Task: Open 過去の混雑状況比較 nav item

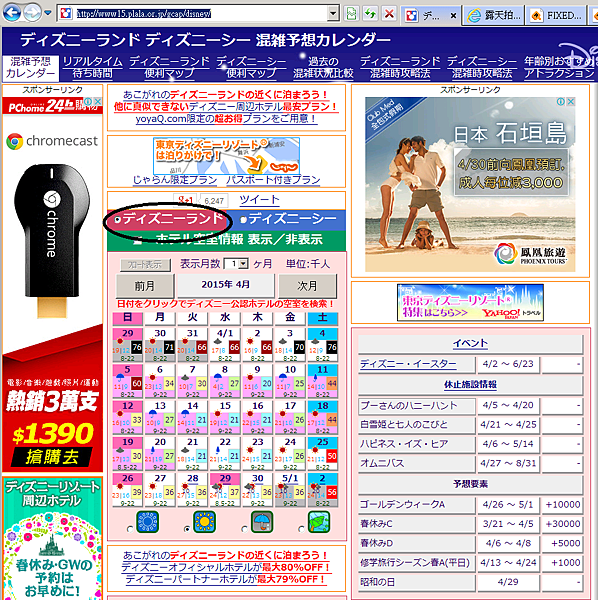Action: [x=323, y=68]
